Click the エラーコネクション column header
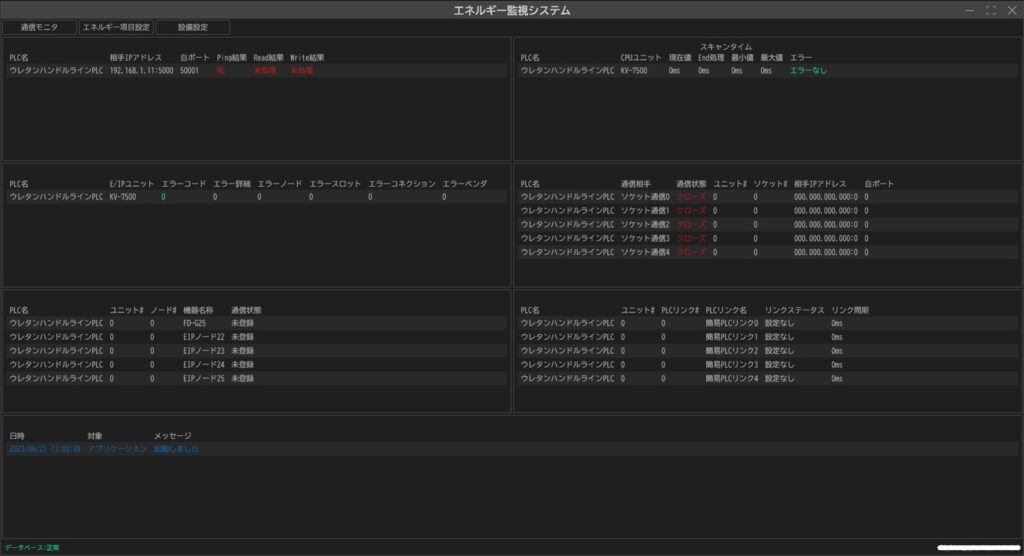 tap(402, 184)
